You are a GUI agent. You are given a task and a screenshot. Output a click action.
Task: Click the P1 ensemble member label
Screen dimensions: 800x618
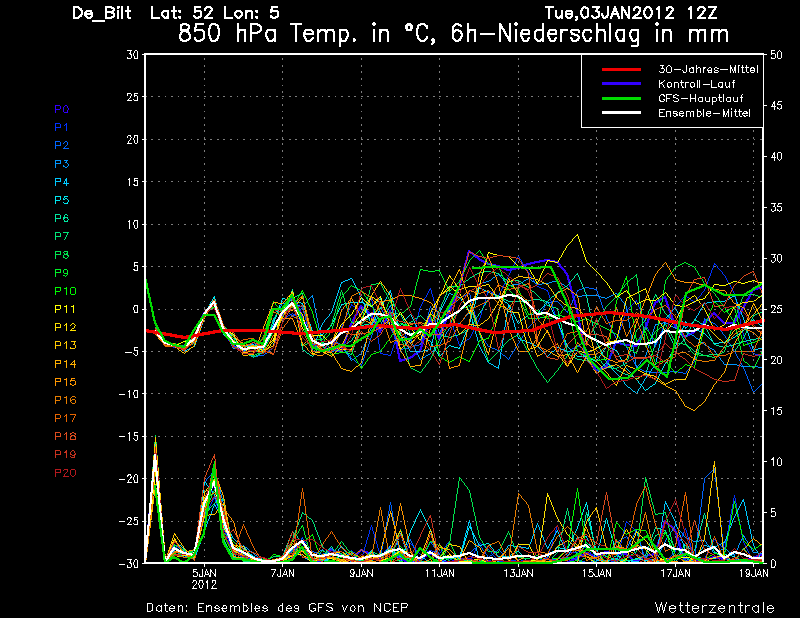[x=61, y=127]
